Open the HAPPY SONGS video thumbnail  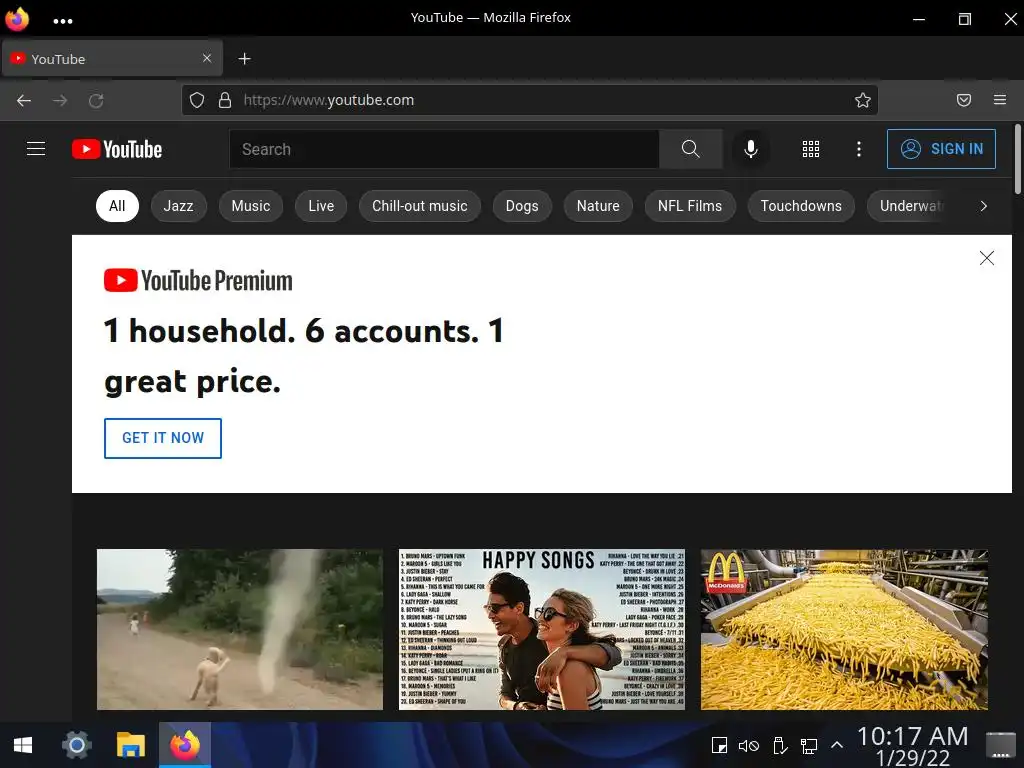pos(542,630)
